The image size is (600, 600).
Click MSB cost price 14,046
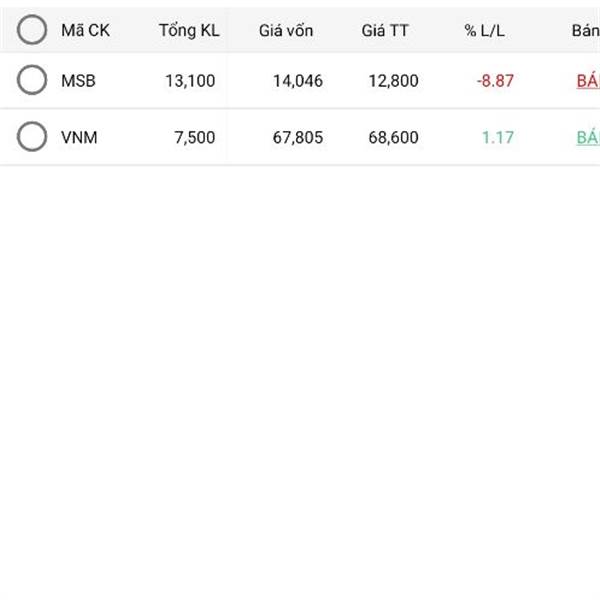click(x=298, y=81)
